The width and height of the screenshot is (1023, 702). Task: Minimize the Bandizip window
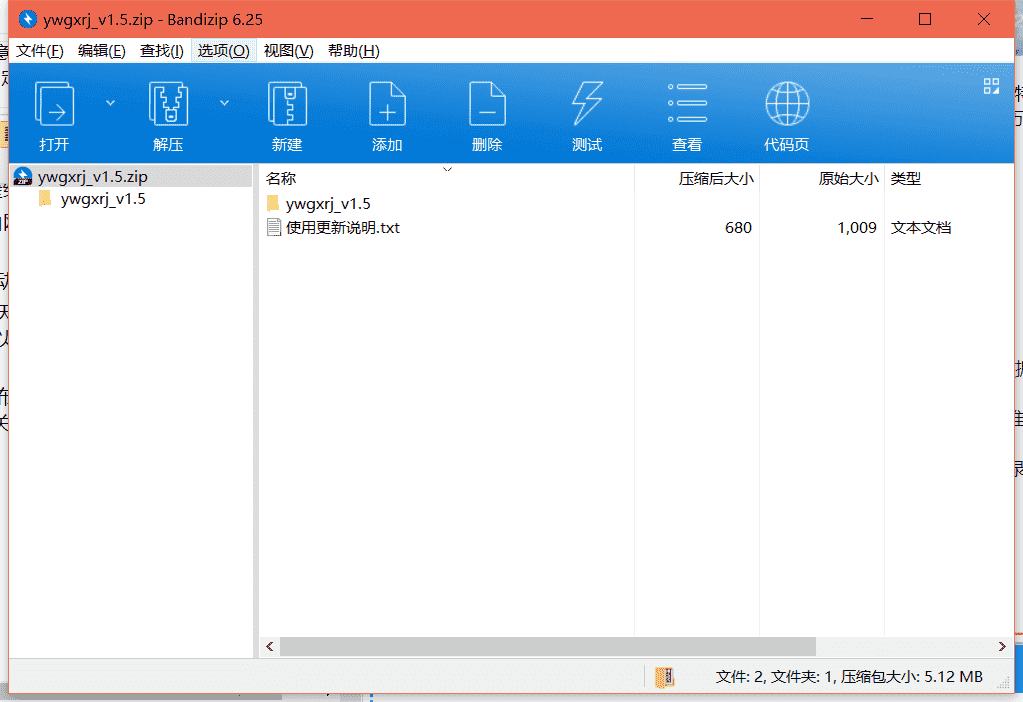[x=867, y=19]
